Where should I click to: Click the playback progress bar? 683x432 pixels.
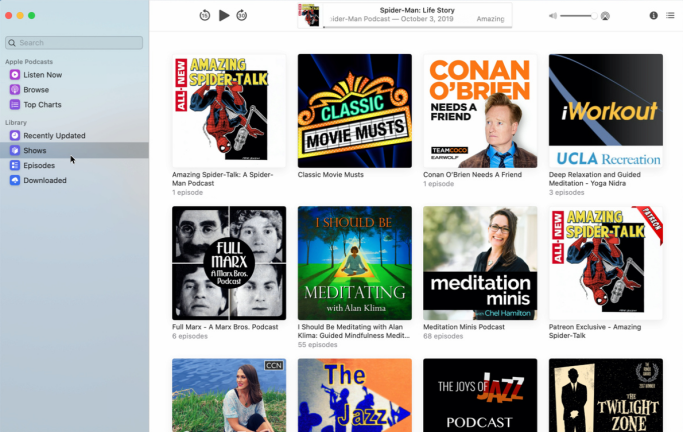point(417,27)
